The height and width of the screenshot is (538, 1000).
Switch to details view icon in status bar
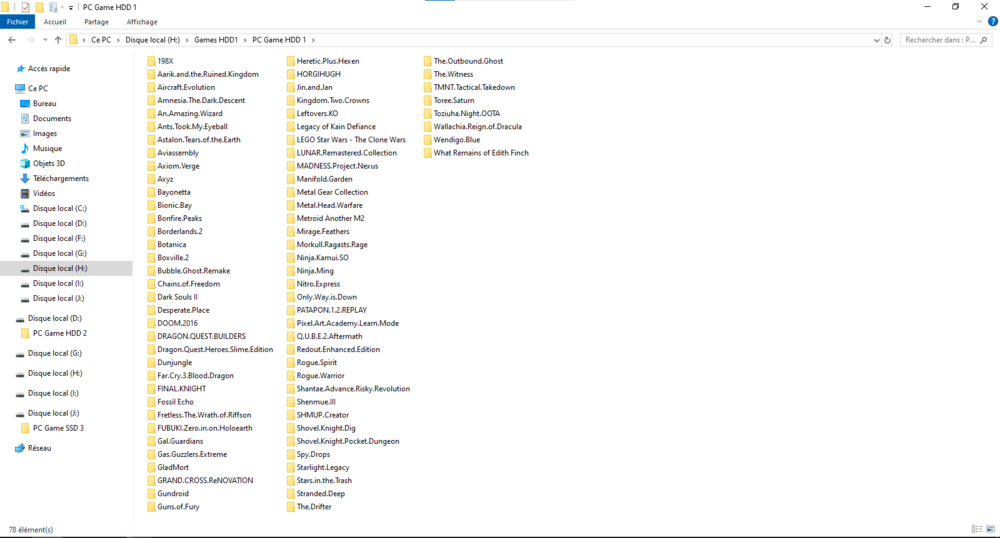pos(976,529)
